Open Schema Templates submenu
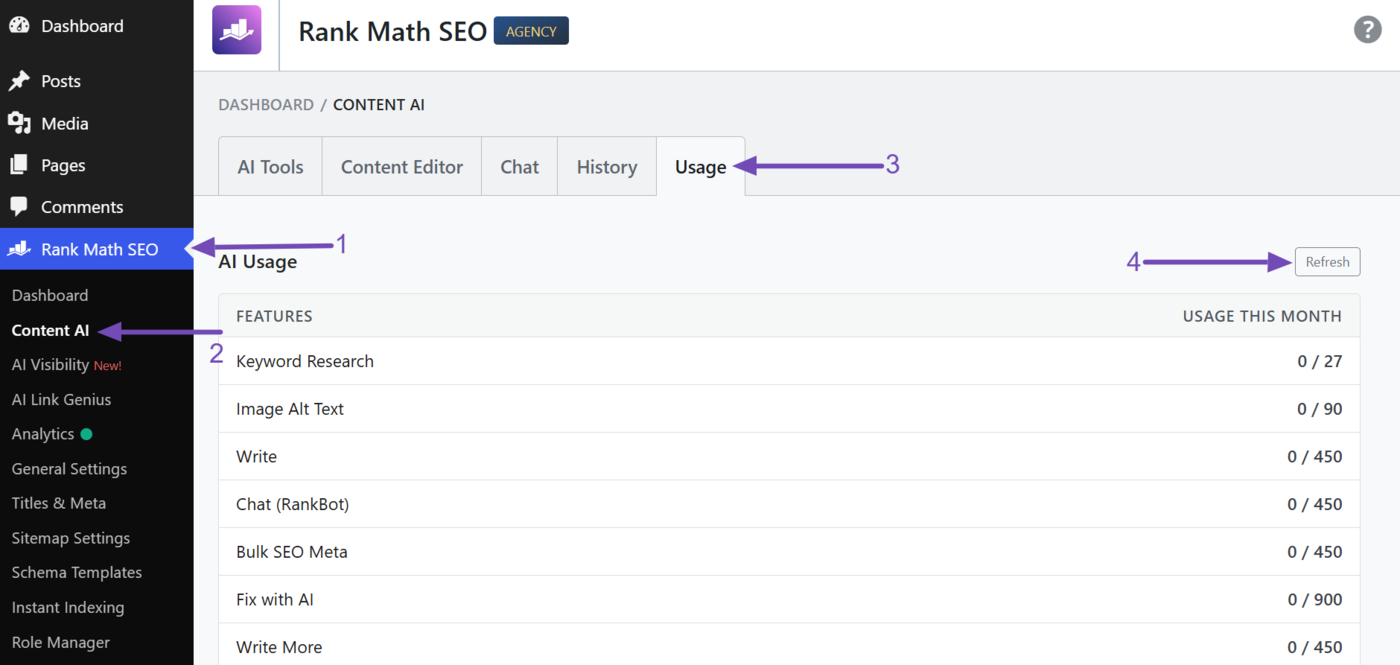This screenshot has width=1400, height=665. tap(77, 572)
